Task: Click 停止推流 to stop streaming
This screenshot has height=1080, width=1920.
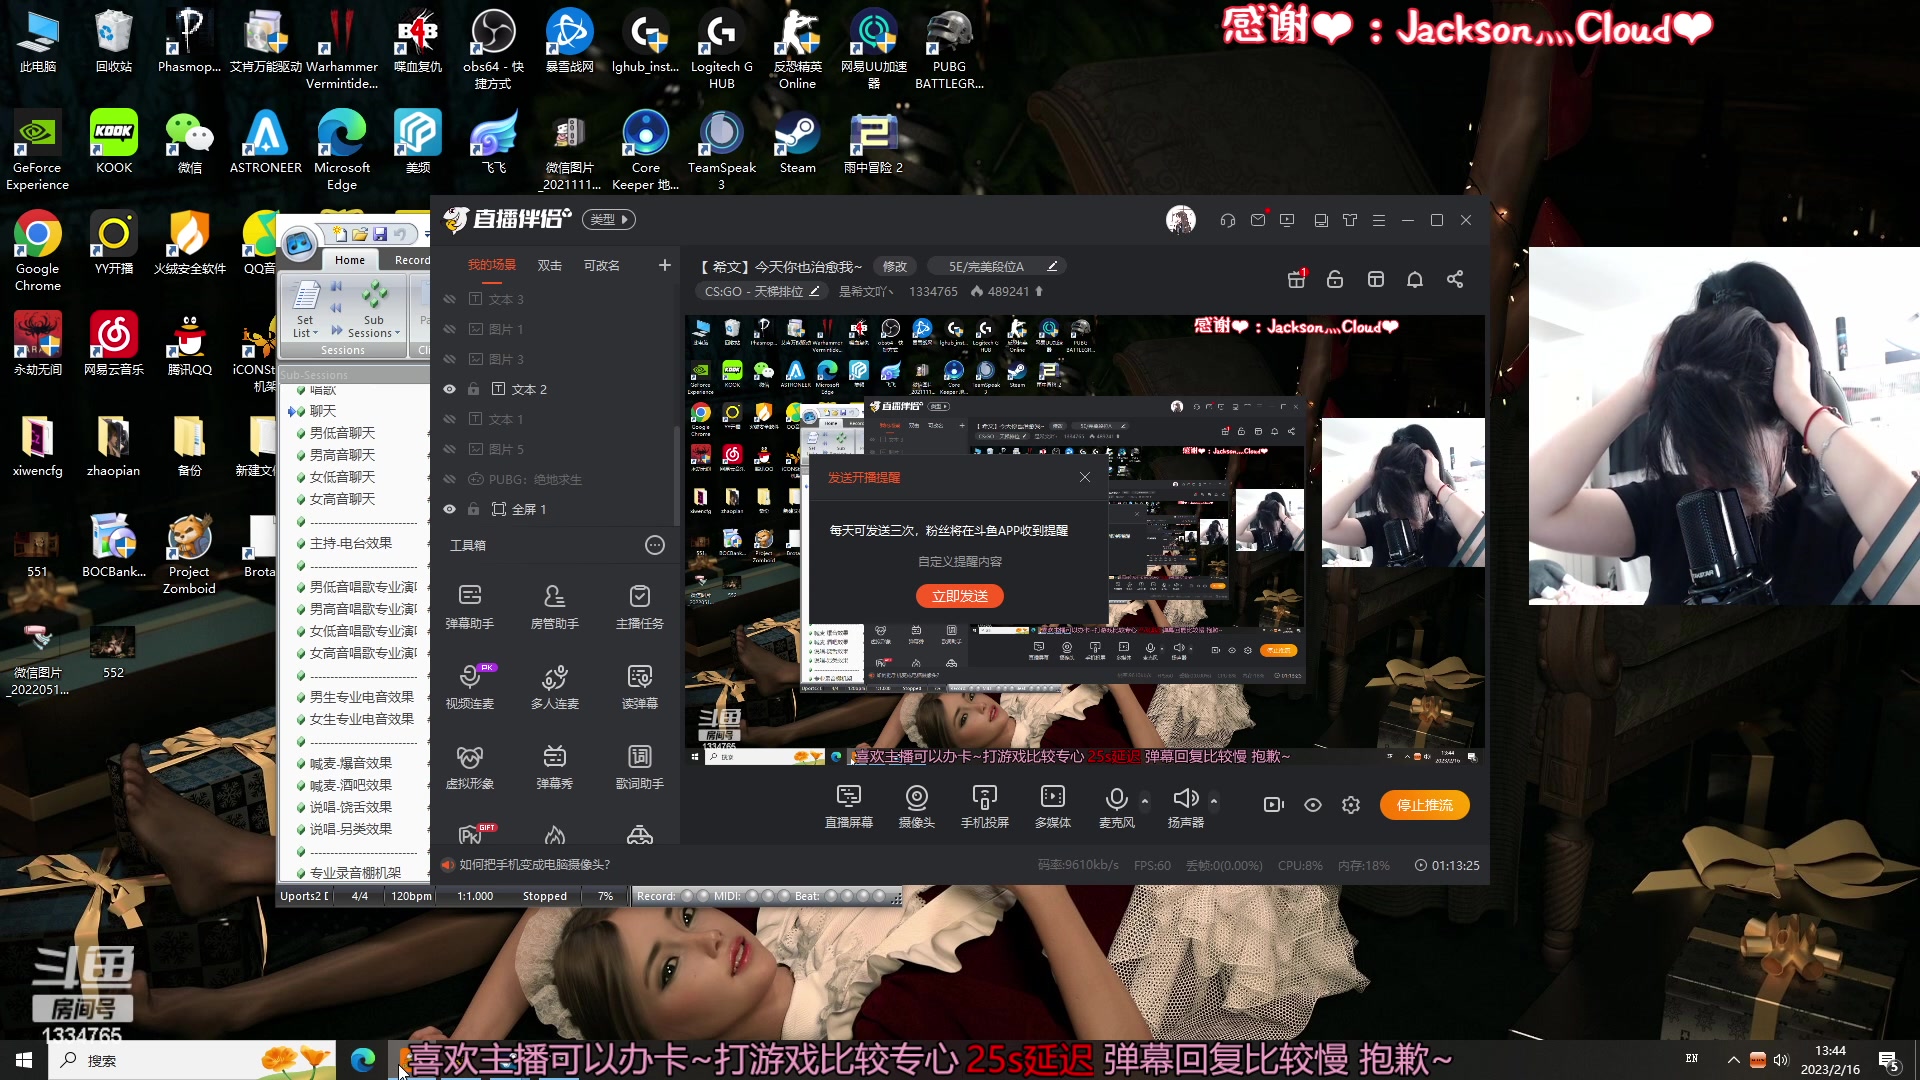Action: (1424, 804)
